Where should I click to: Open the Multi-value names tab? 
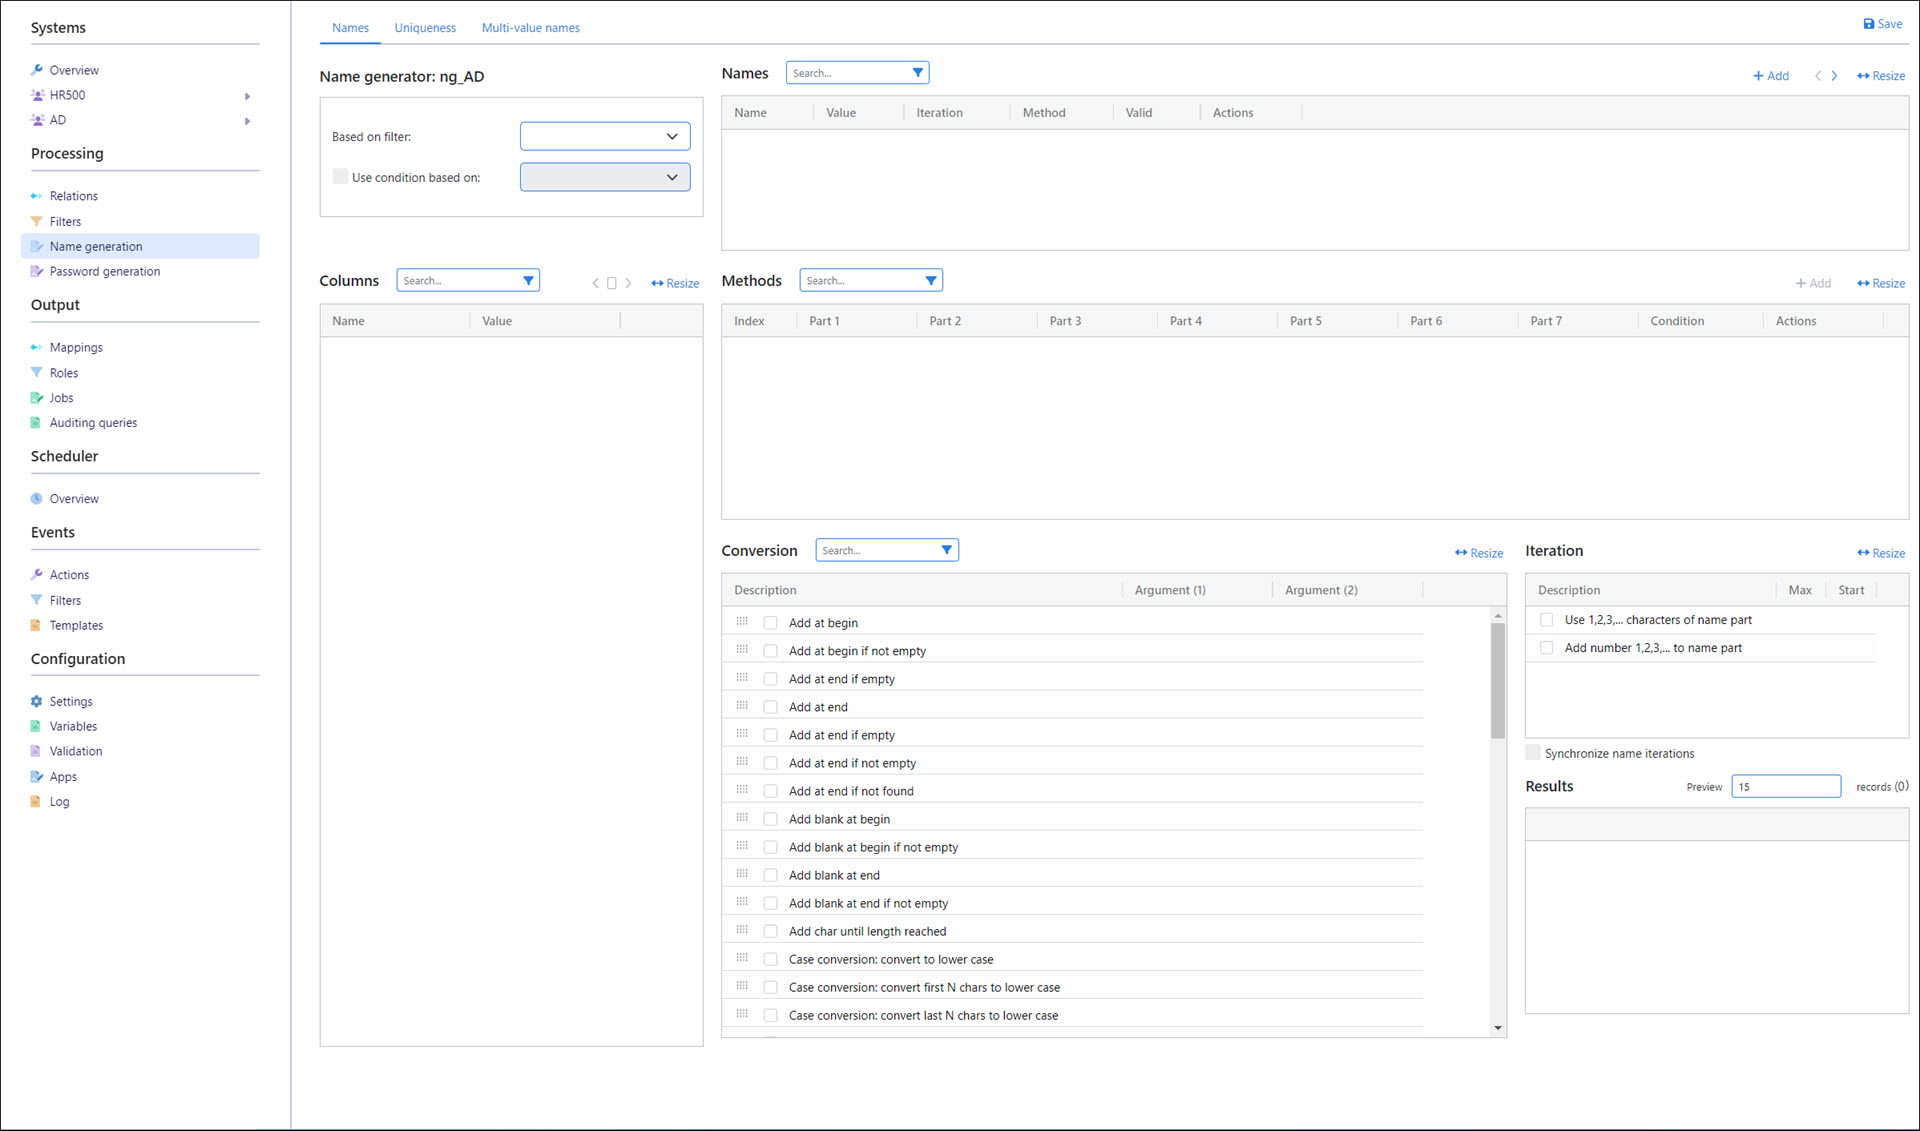click(x=530, y=28)
